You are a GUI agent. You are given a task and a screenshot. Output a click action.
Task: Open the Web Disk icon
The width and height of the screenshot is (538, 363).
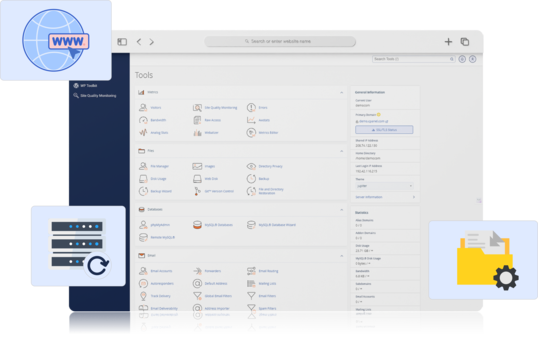(197, 179)
